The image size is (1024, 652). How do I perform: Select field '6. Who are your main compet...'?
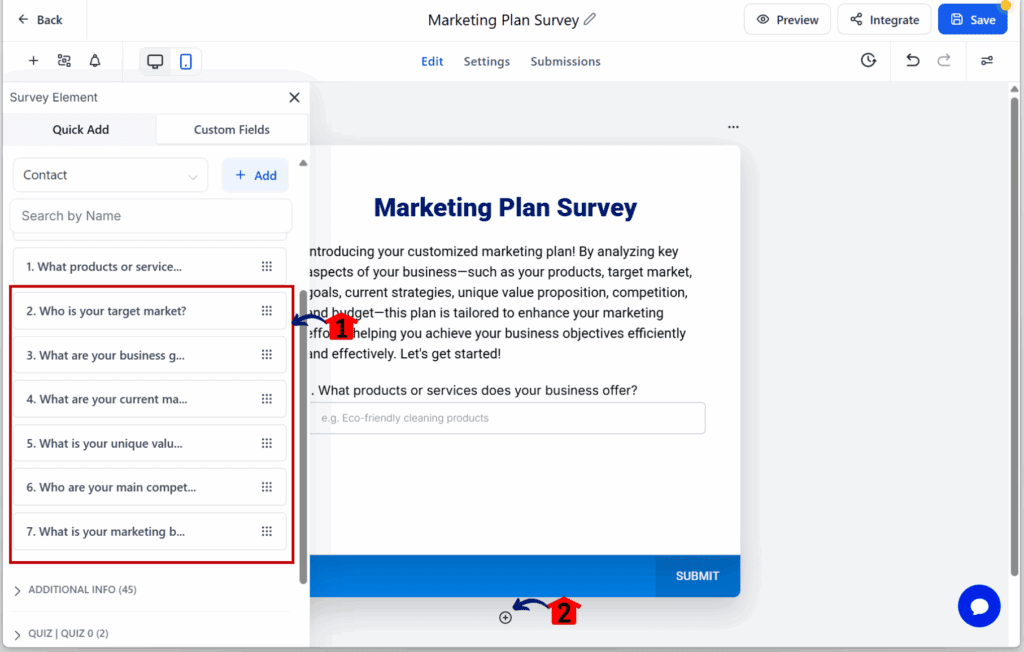tap(150, 487)
